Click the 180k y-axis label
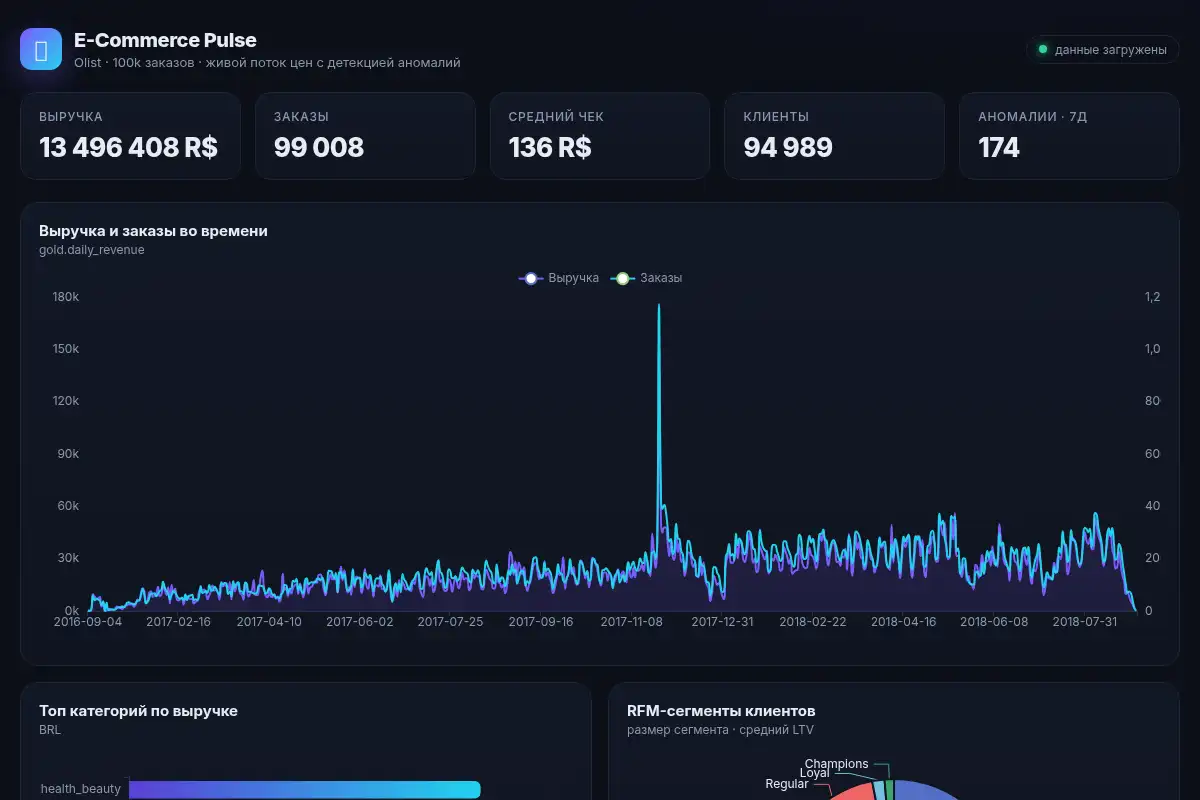Viewport: 1200px width, 800px height. pyautogui.click(x=66, y=297)
